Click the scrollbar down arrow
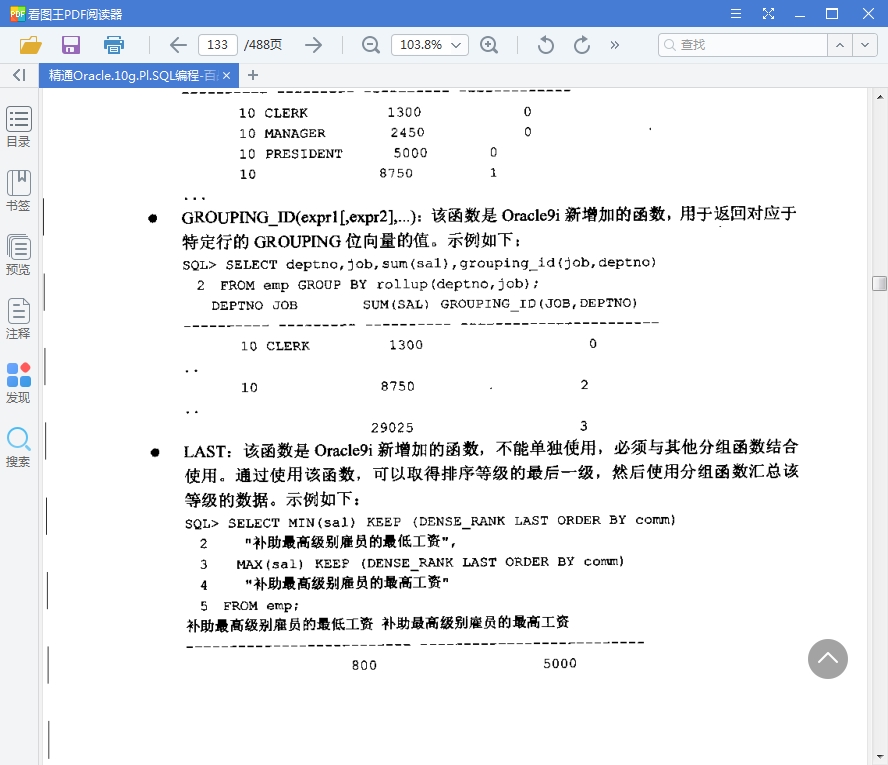This screenshot has width=888, height=765. pos(880,757)
